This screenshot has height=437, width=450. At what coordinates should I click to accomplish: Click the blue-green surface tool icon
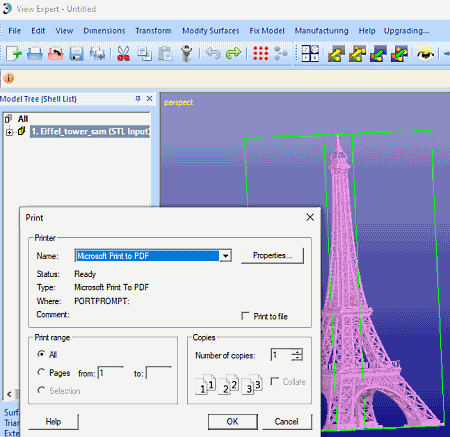click(x=378, y=53)
